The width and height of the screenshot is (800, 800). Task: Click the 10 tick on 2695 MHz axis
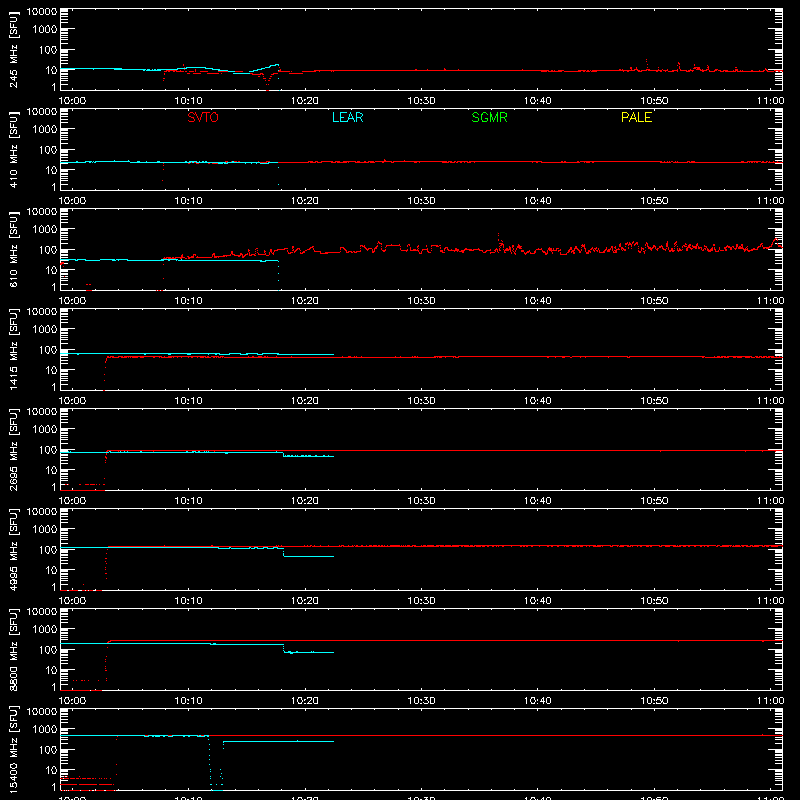pos(51,470)
